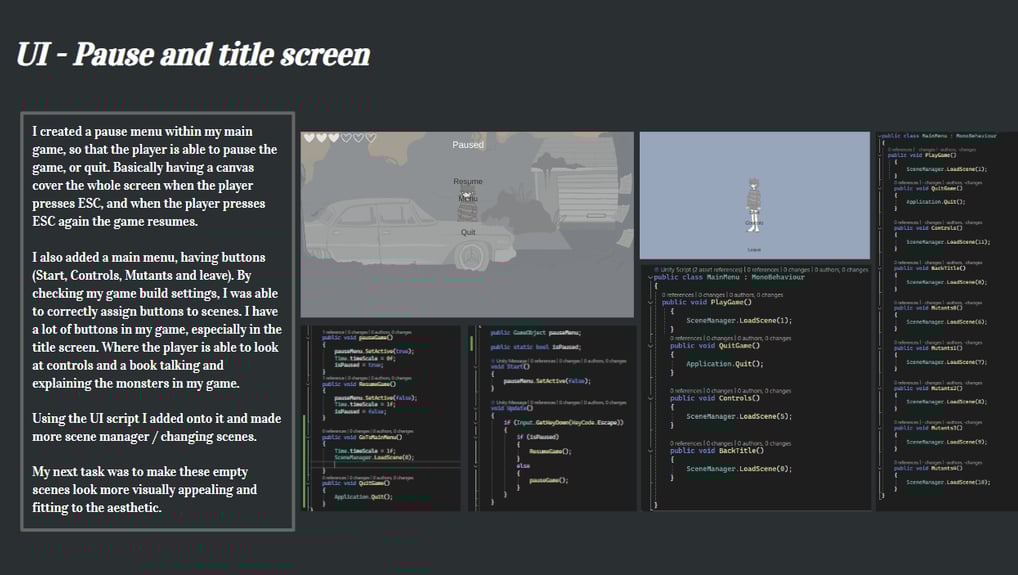Click the UI - Pause and title screen heading

tap(193, 55)
